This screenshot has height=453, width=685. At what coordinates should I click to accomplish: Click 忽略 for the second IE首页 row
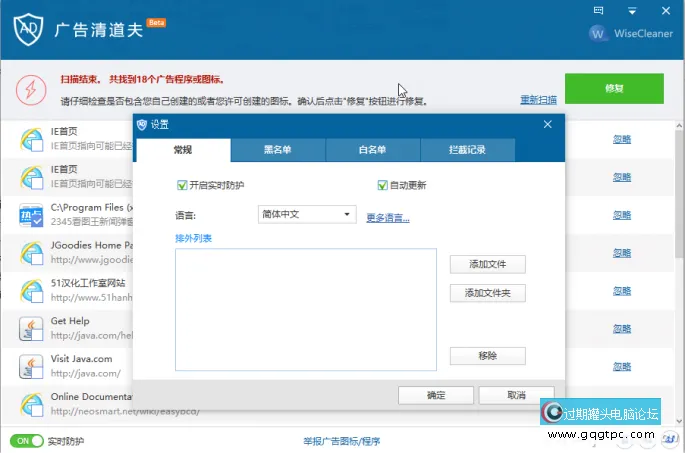(622, 177)
